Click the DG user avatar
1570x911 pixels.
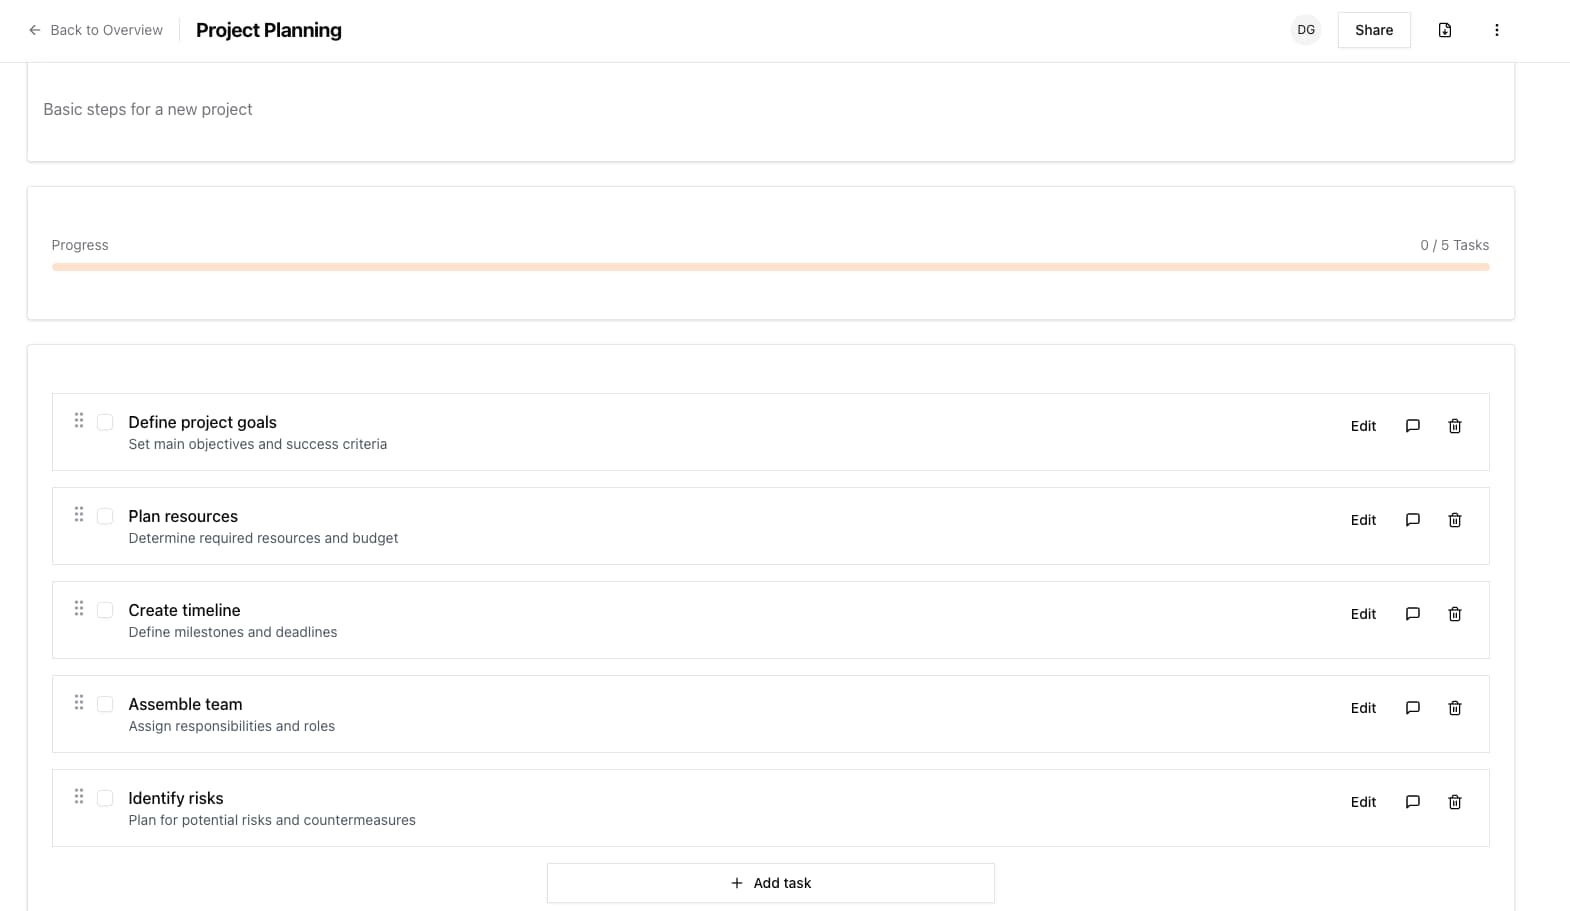[1306, 30]
